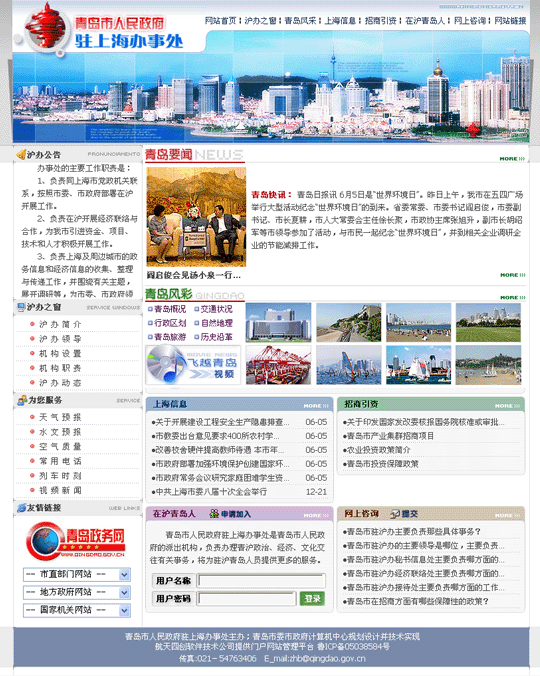Viewport: 540px width, 676px height.
Task: Click the 提交 pencil icon beside 网上咨询
Action: point(395,513)
